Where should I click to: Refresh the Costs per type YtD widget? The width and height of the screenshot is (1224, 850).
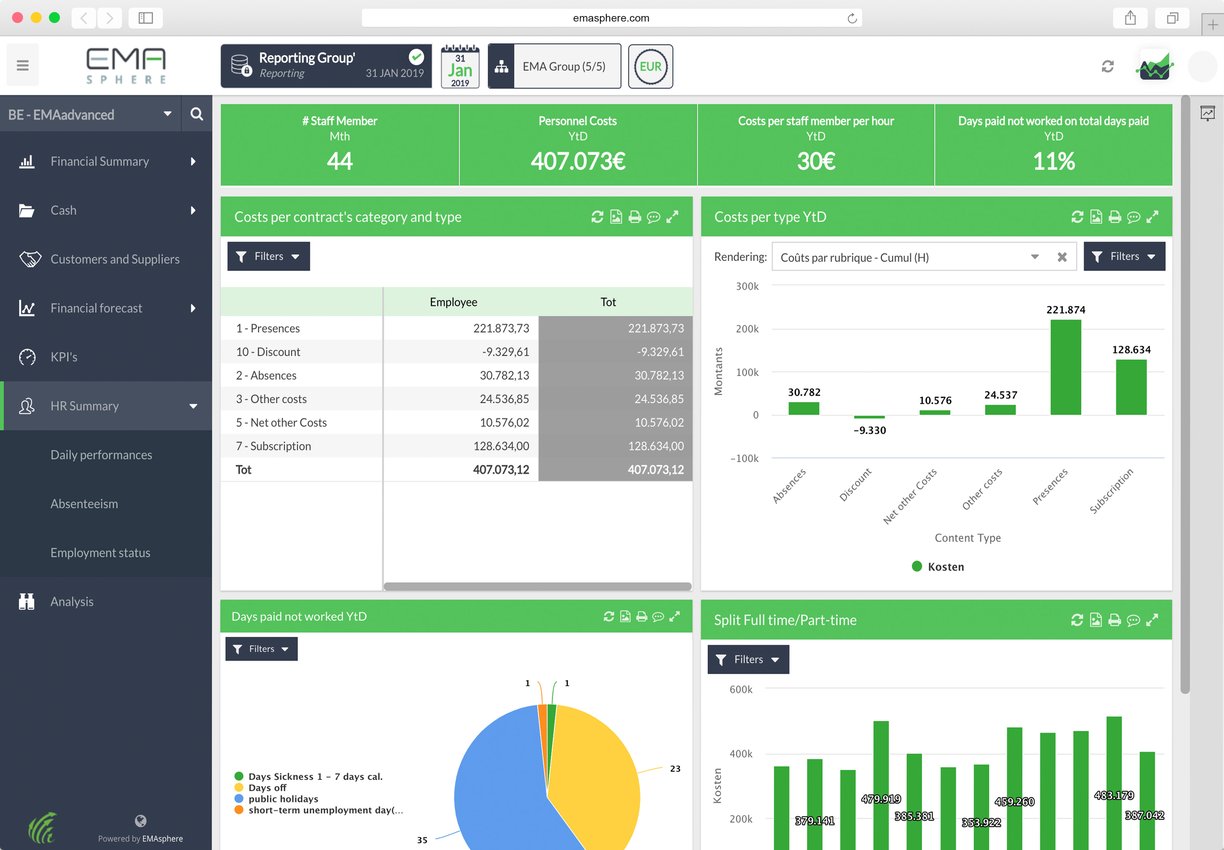coord(1077,216)
